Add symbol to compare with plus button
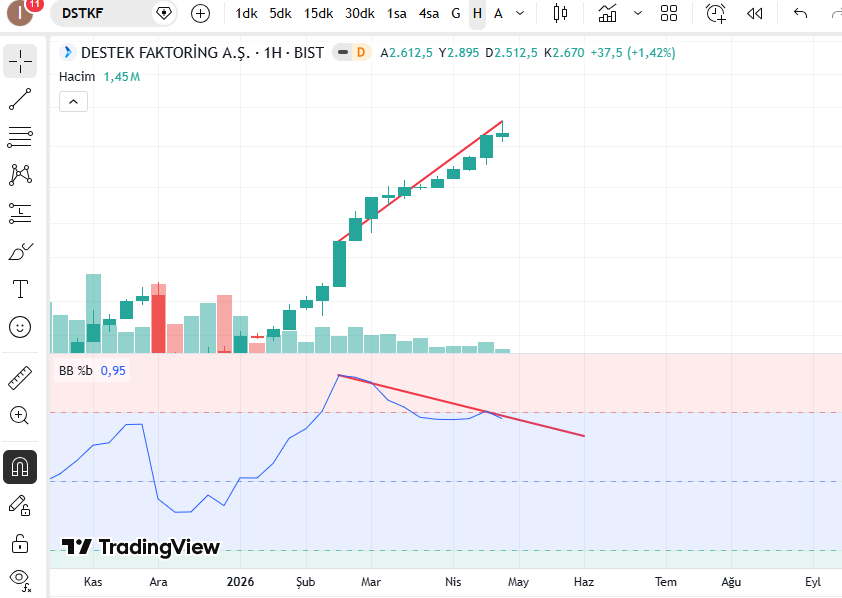Image resolution: width=842 pixels, height=598 pixels. [x=200, y=13]
